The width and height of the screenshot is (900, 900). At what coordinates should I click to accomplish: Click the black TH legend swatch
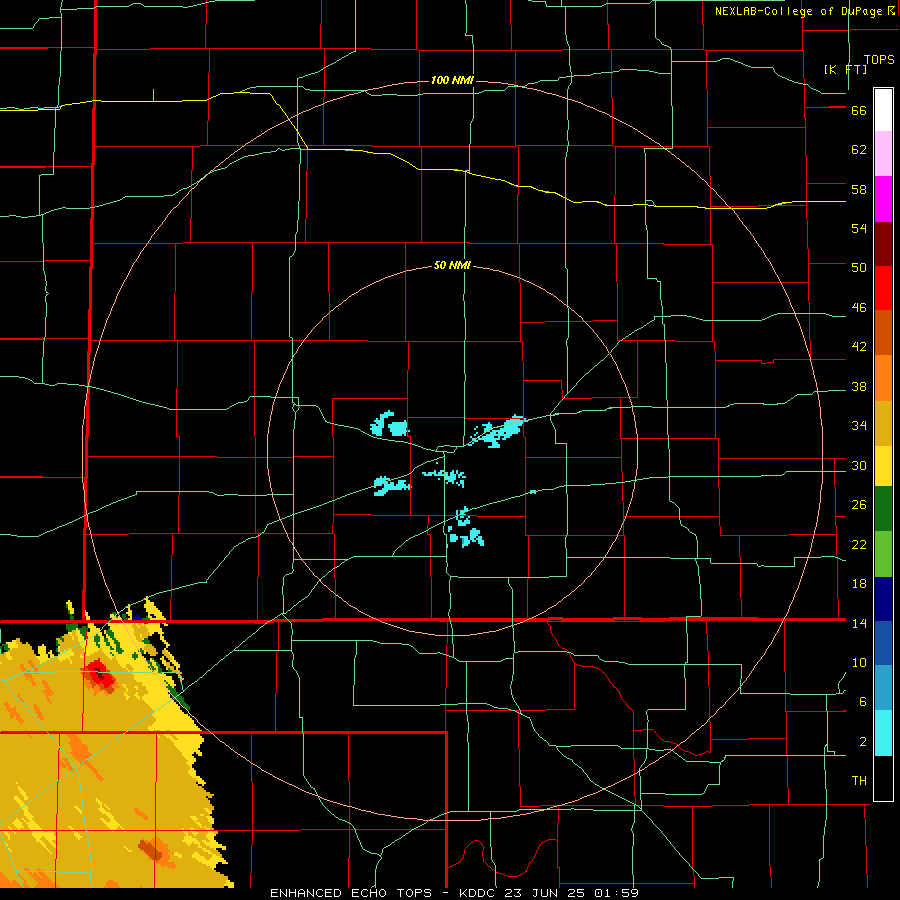point(883,778)
